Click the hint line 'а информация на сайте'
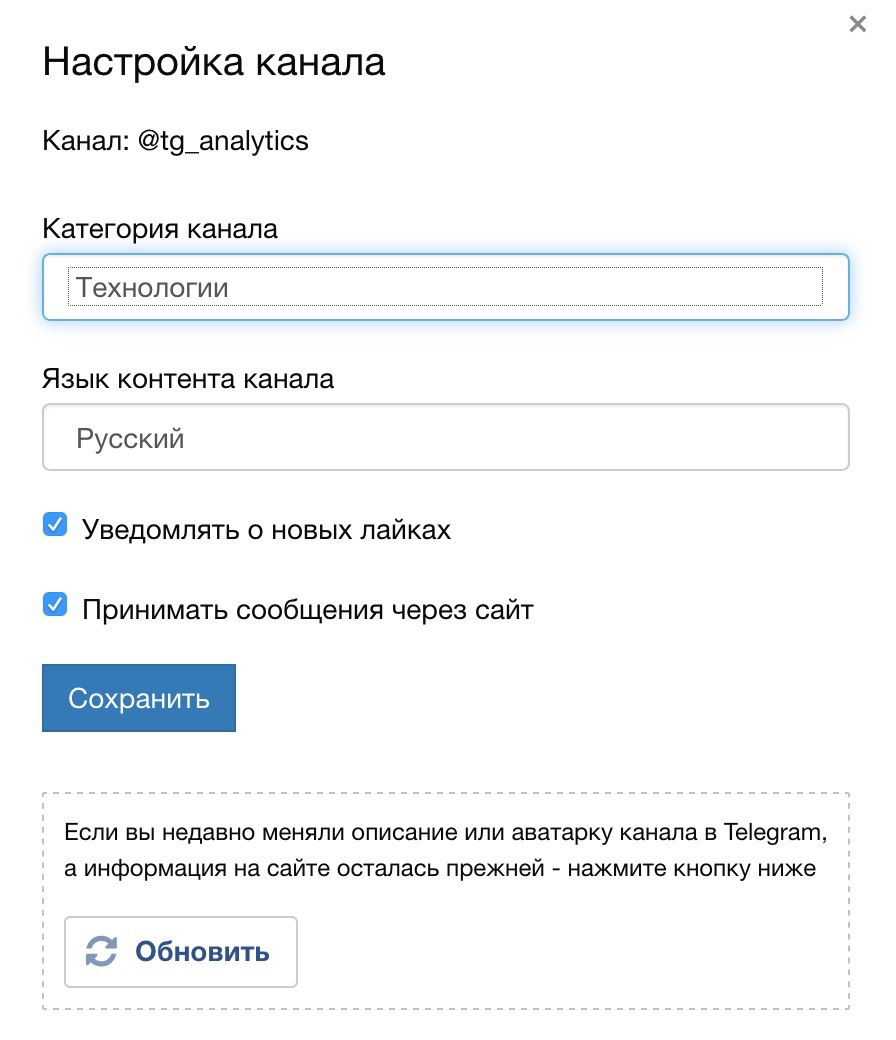 [440, 868]
